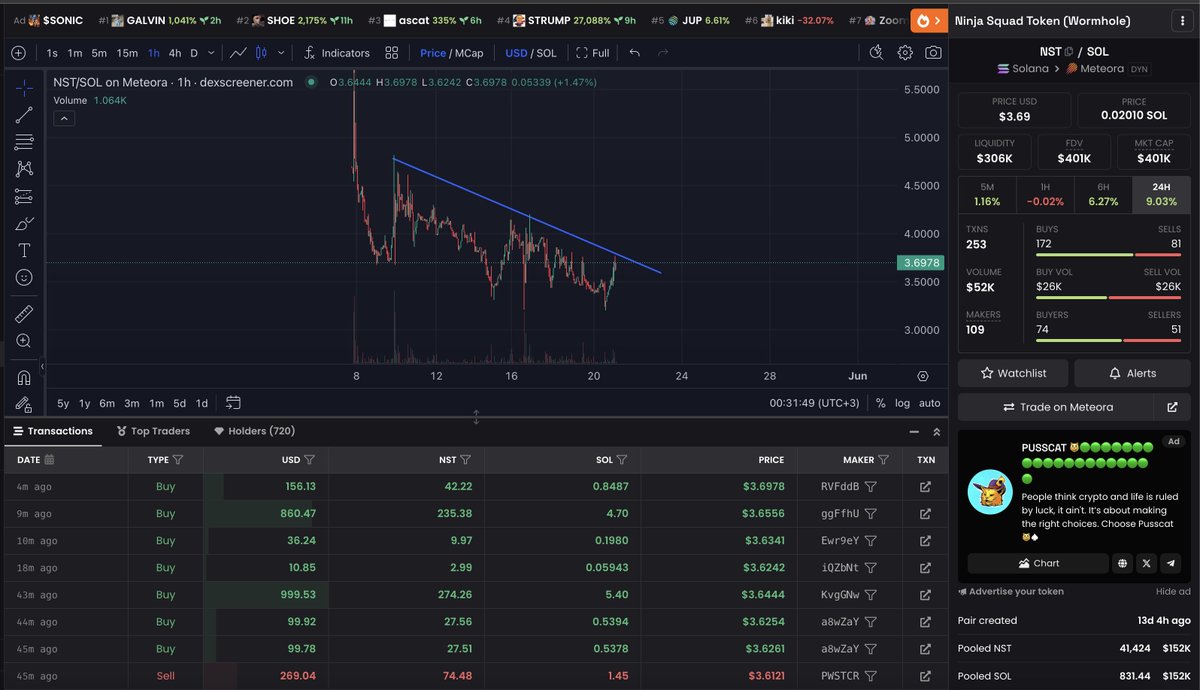Select the 5M stats period
Screen dimensions: 1200x690
(x=987, y=195)
